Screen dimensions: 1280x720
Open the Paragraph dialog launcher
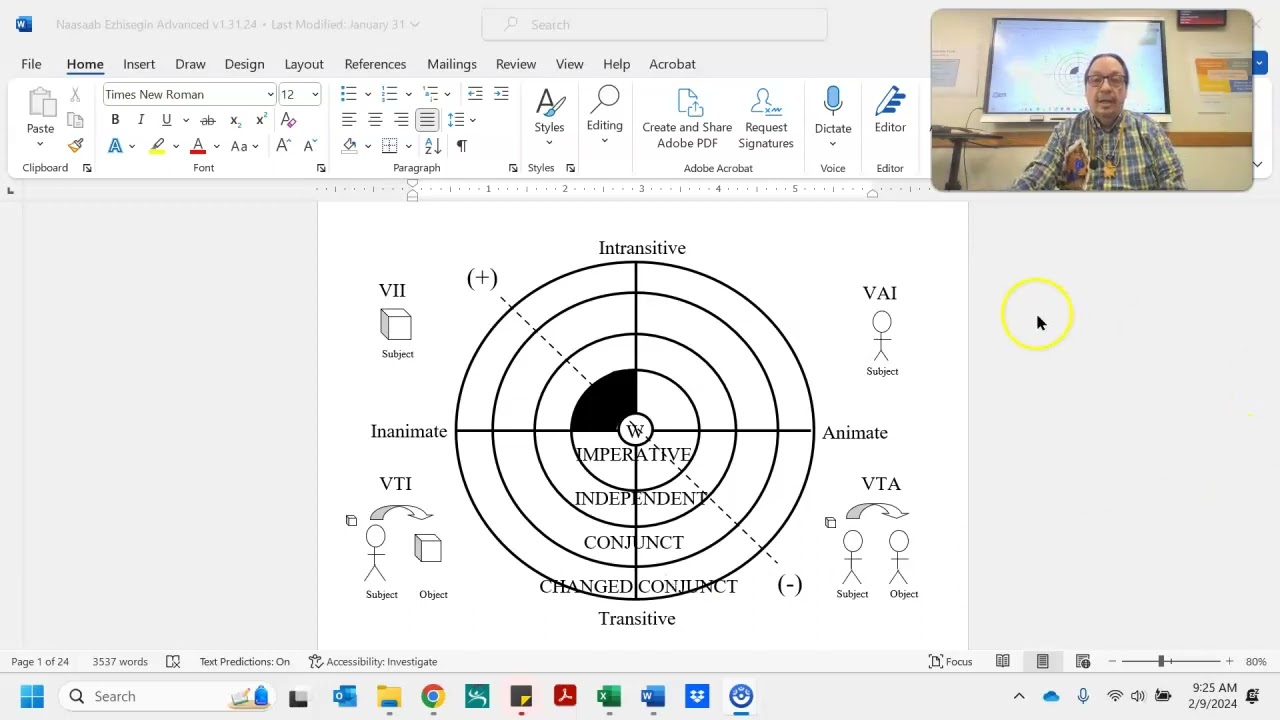[513, 168]
